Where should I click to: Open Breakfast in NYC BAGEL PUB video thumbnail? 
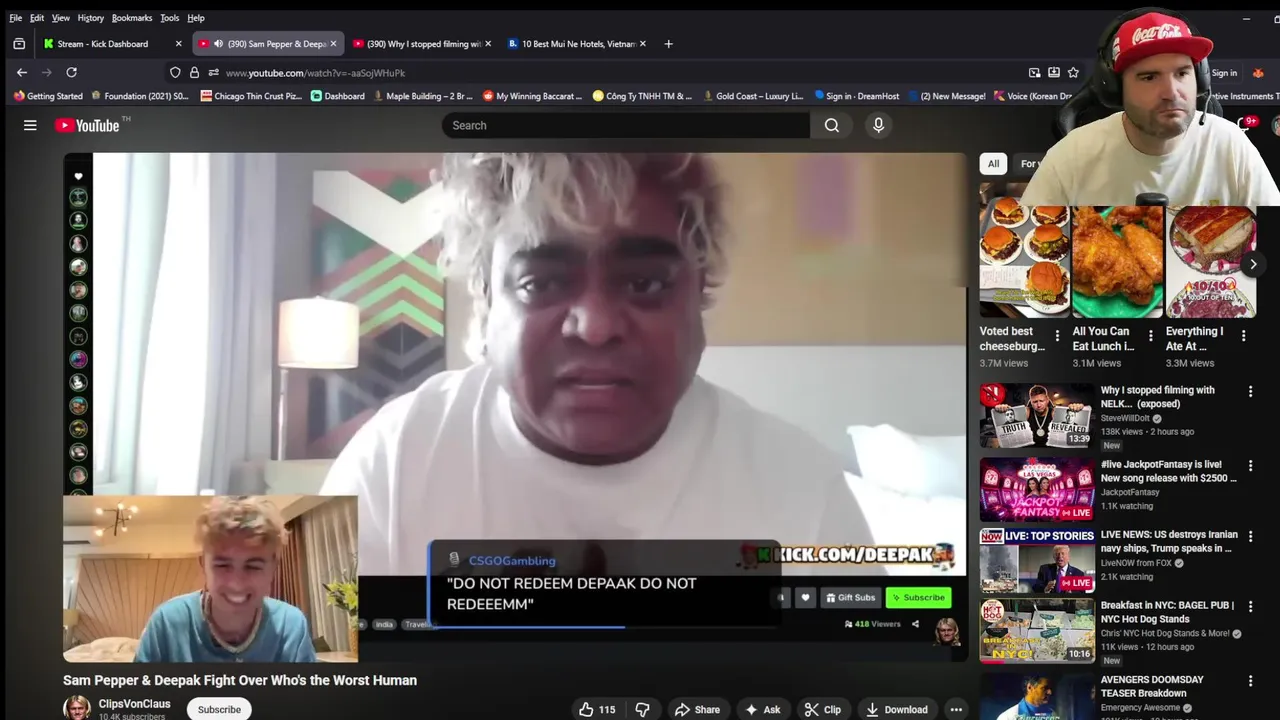pos(1037,631)
